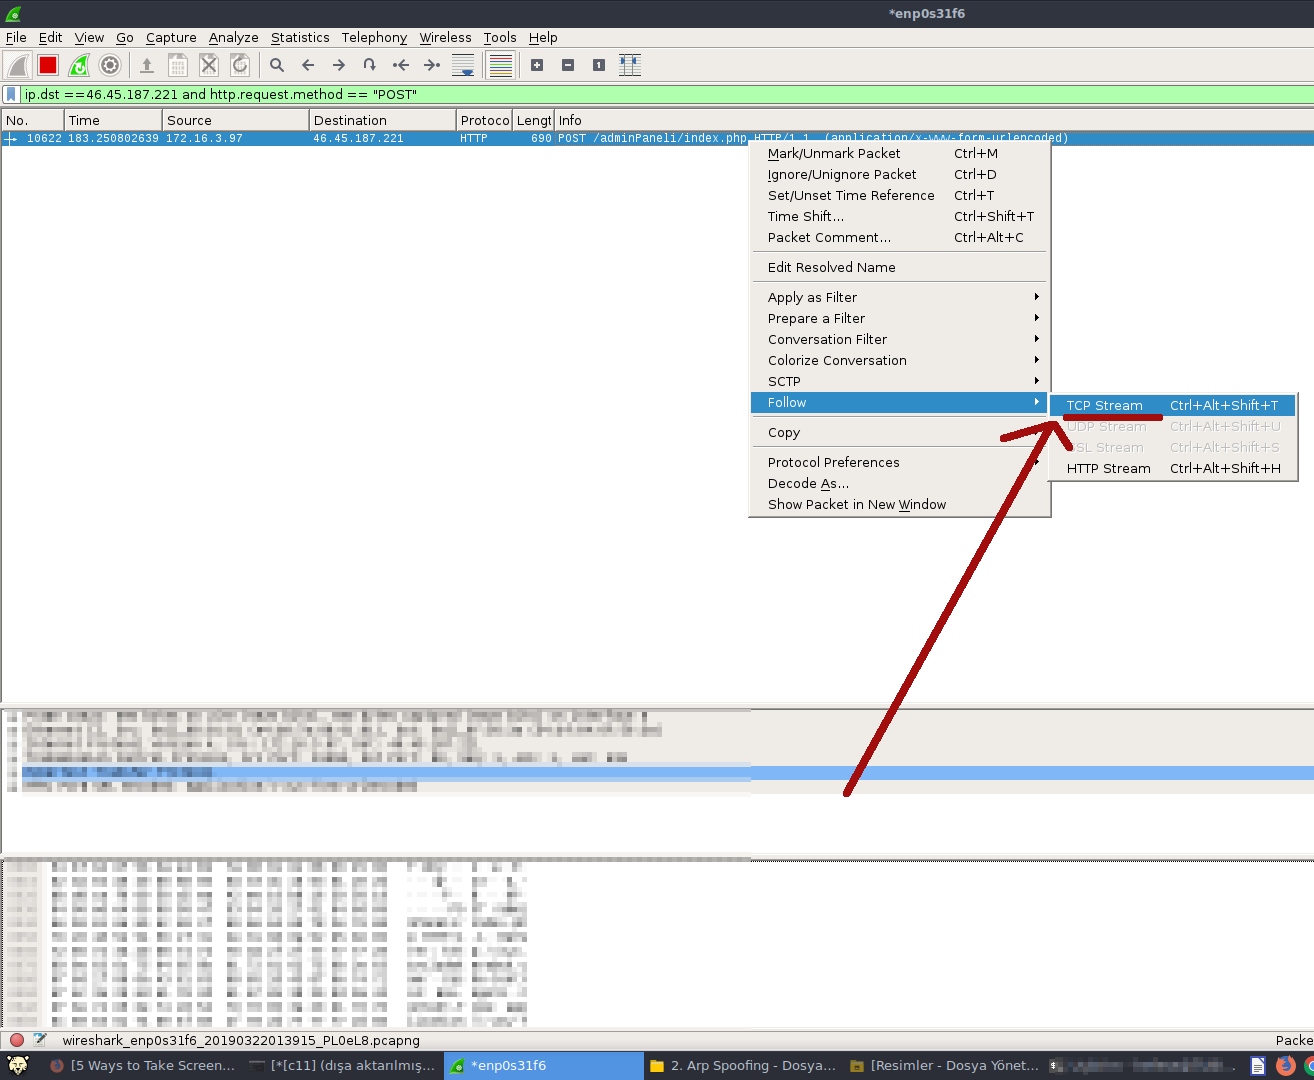Choose Set/Unset Time Reference
This screenshot has height=1080, width=1314.
pyautogui.click(x=900, y=195)
